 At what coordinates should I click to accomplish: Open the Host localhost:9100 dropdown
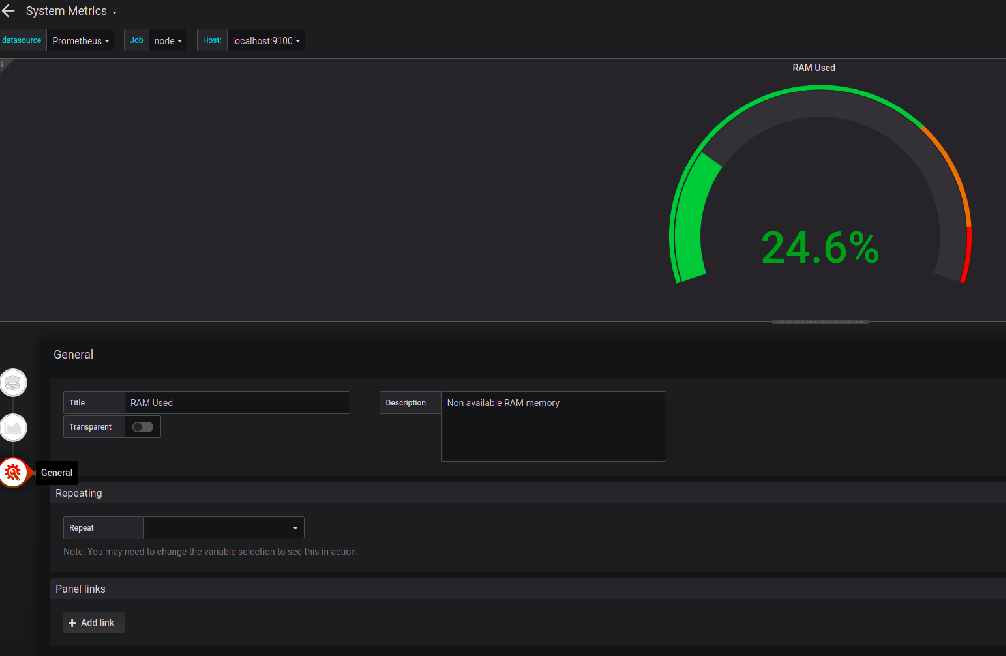tap(266, 40)
